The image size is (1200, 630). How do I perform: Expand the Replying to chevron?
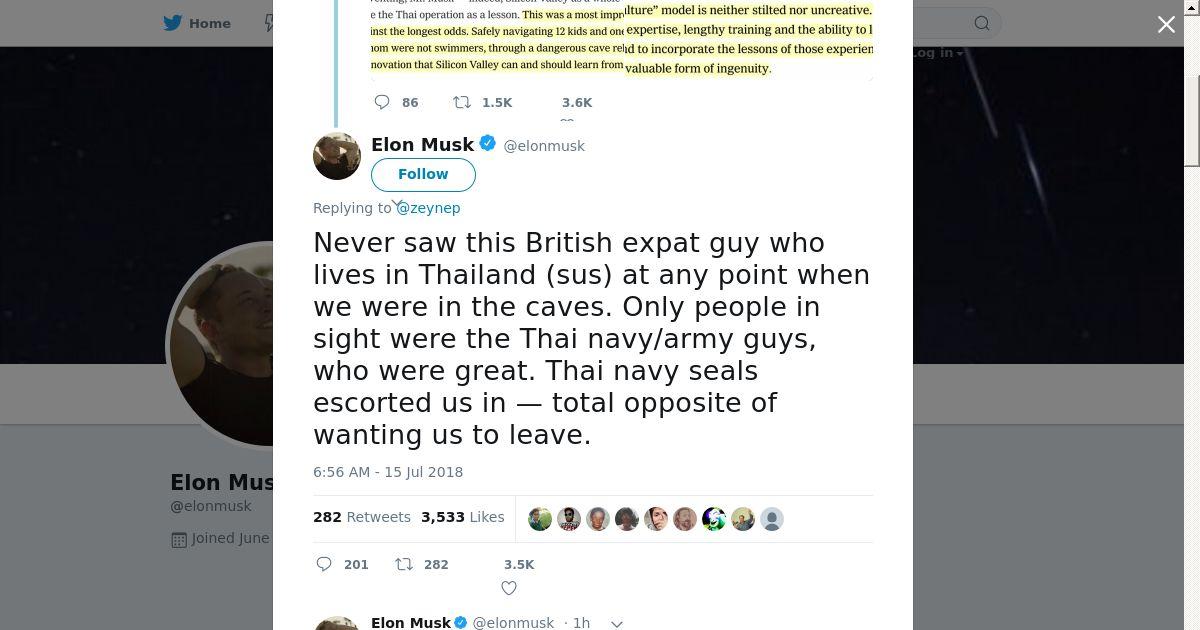tap(396, 204)
